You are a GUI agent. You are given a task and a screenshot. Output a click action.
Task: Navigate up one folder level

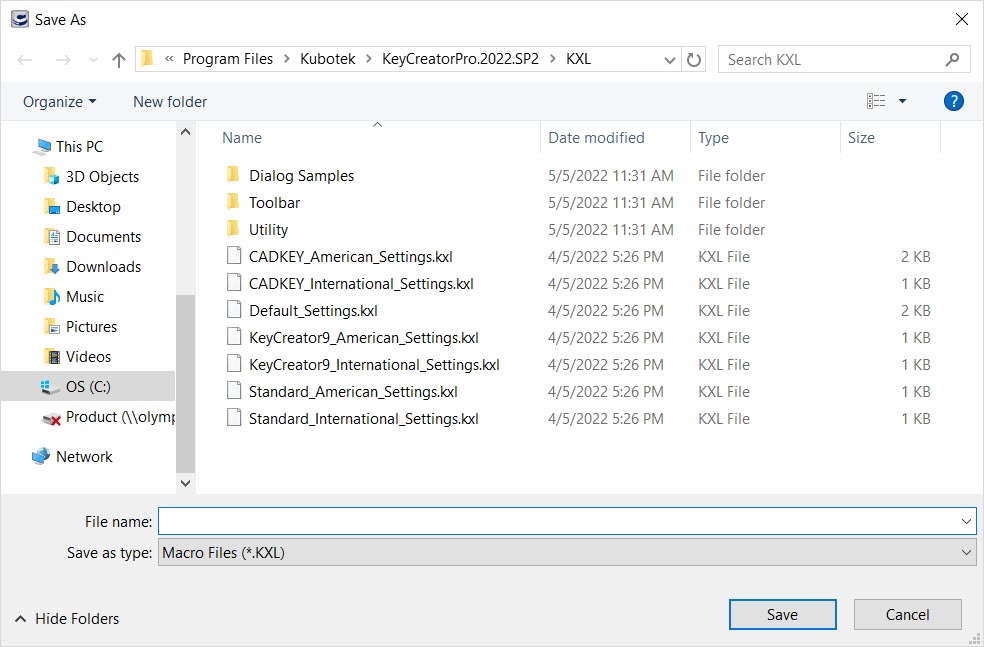(x=117, y=59)
